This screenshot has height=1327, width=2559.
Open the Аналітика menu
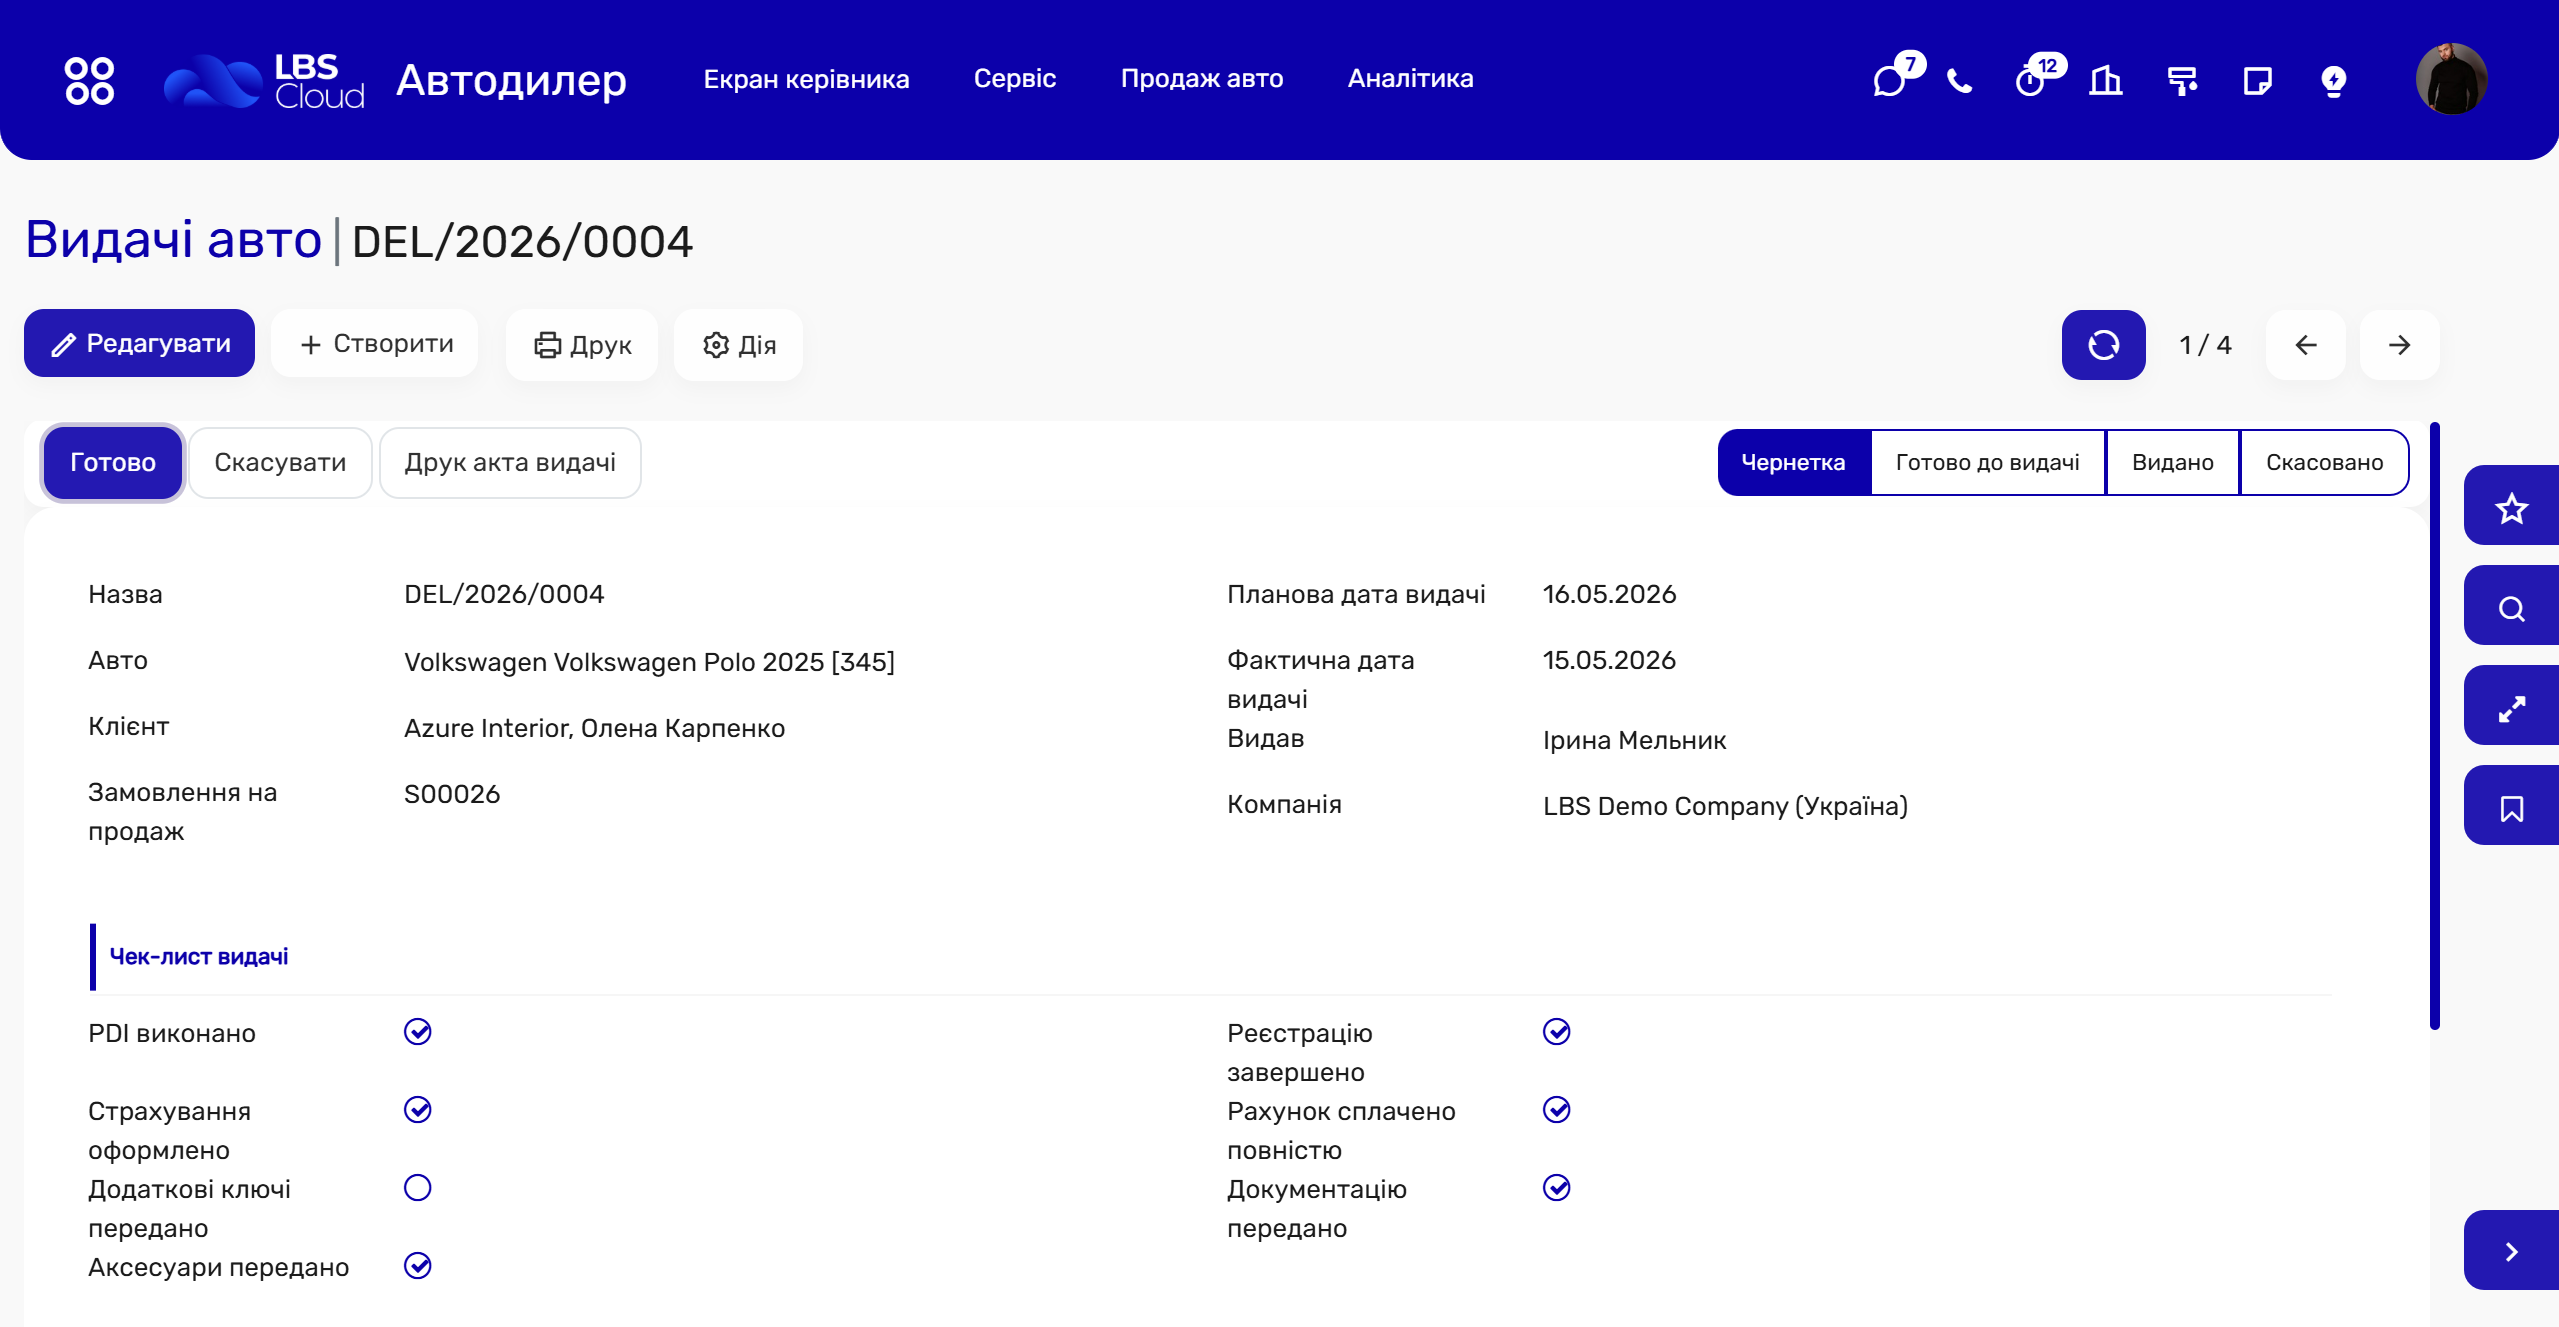1410,79
